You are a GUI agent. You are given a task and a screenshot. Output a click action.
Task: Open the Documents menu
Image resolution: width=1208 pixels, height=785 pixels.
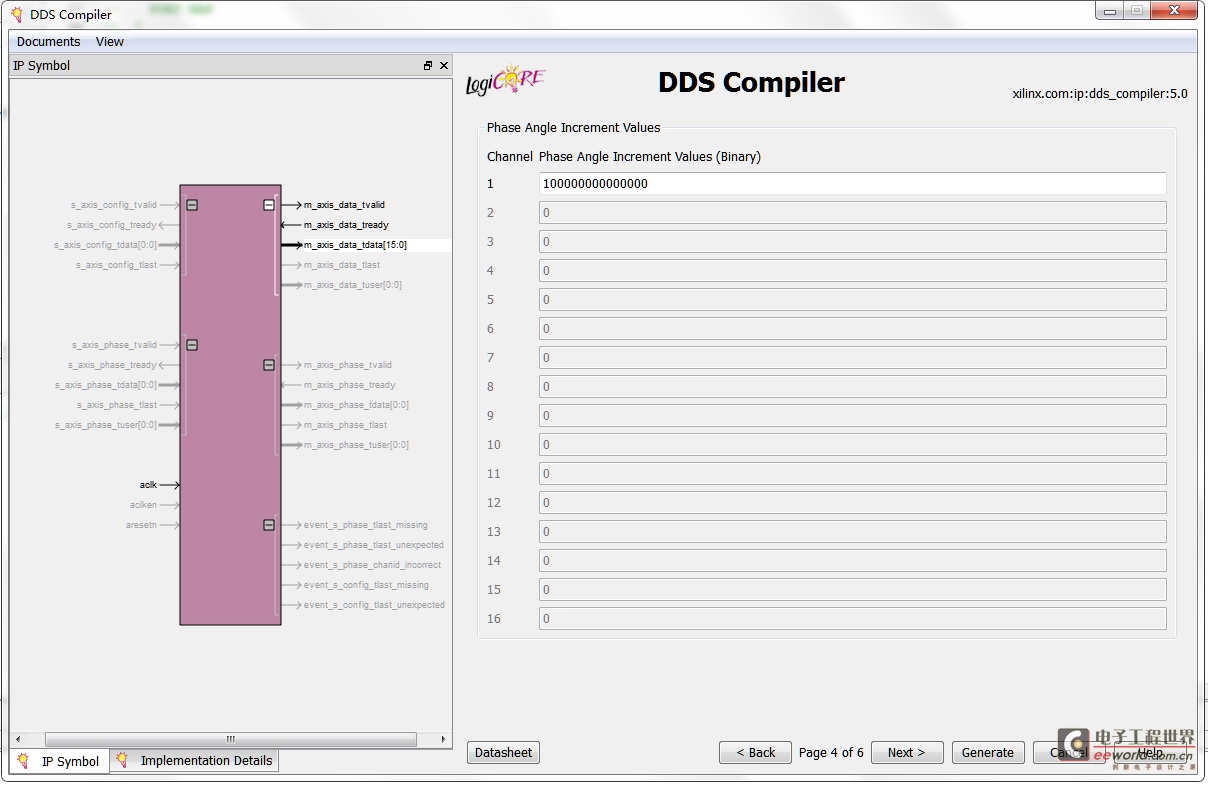(48, 42)
